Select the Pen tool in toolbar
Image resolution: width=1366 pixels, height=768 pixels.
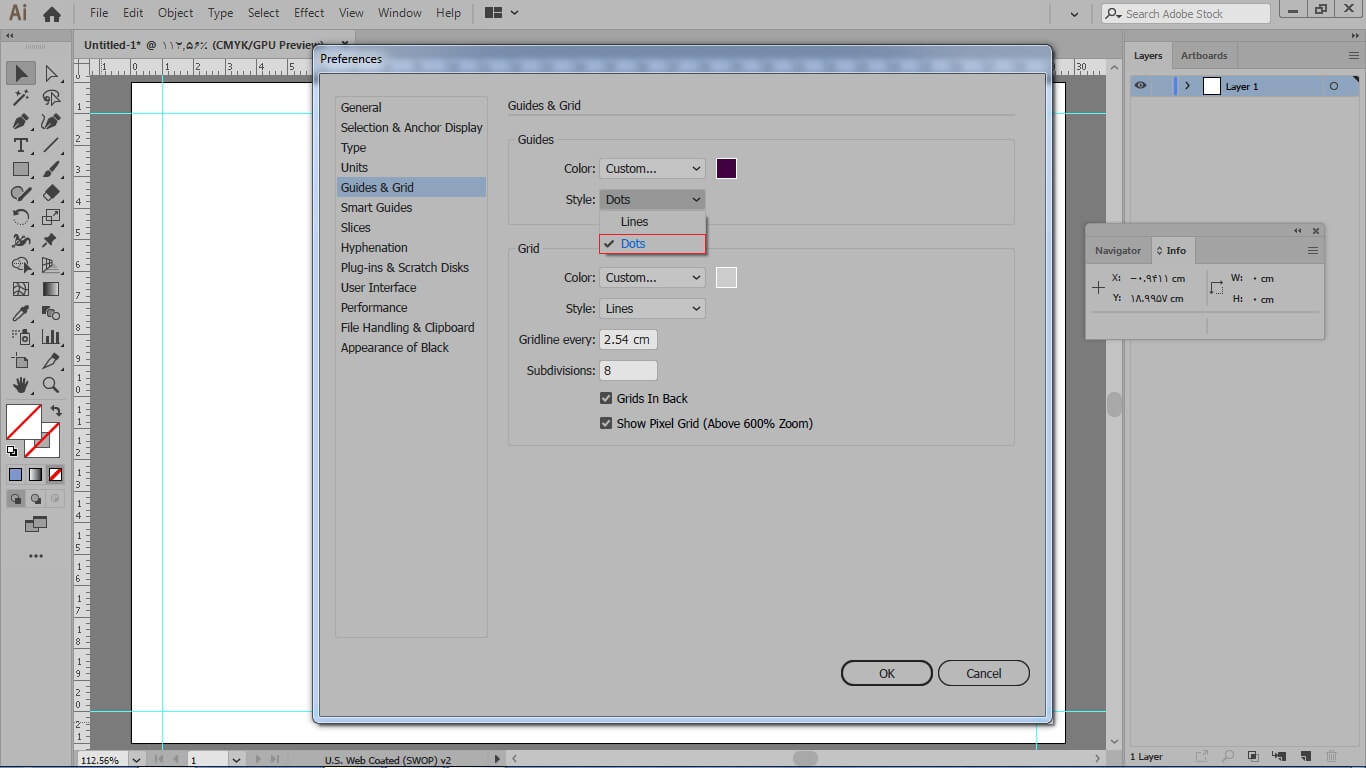point(20,121)
